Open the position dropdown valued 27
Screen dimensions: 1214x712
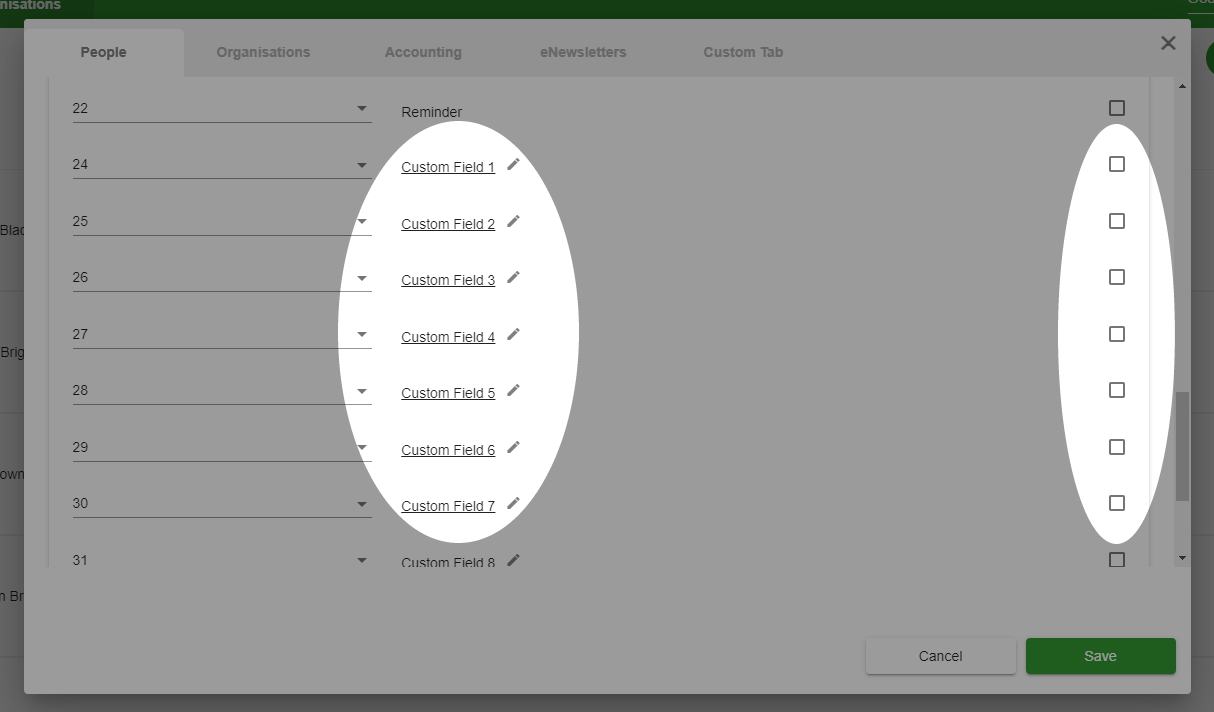point(222,334)
